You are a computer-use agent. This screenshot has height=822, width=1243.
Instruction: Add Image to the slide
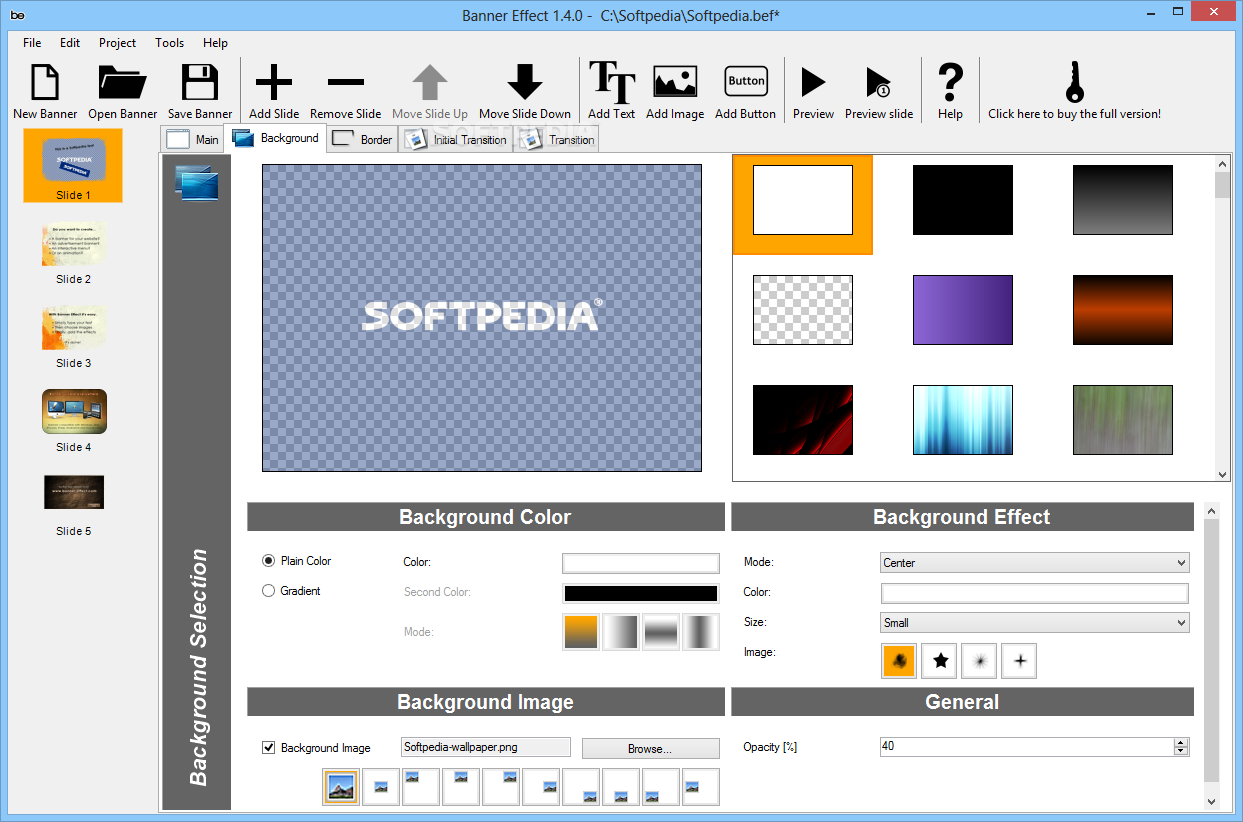[x=675, y=91]
